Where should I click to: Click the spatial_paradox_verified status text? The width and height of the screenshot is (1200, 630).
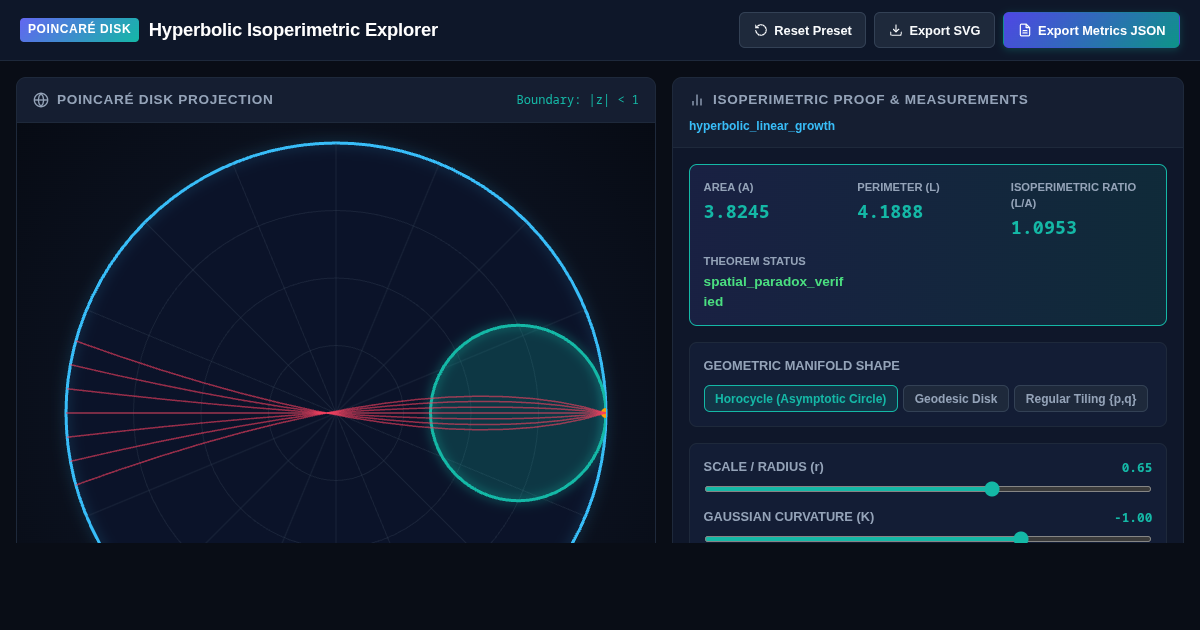pyautogui.click(x=773, y=291)
